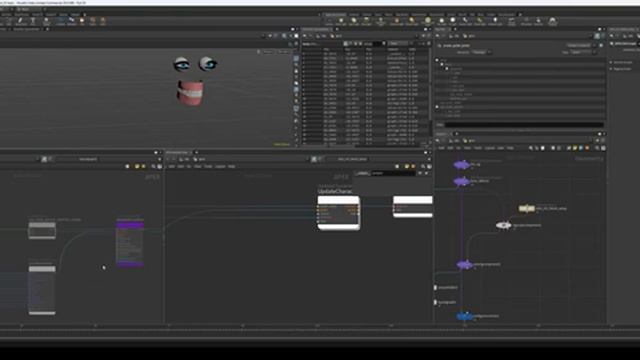Open the Tools menu in middle network editor

208,167
